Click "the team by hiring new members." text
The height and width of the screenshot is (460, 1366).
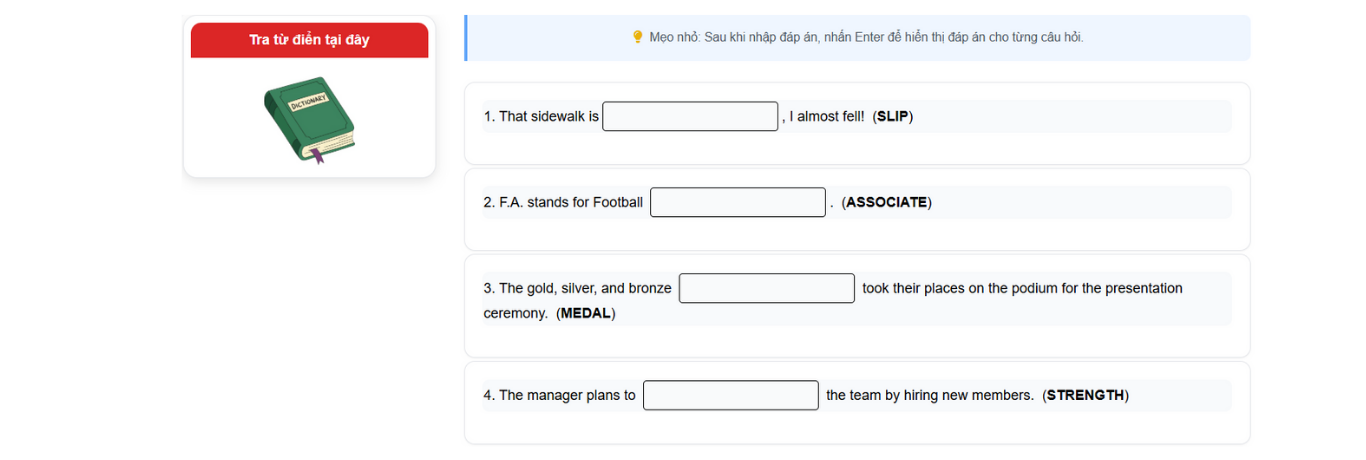point(929,395)
